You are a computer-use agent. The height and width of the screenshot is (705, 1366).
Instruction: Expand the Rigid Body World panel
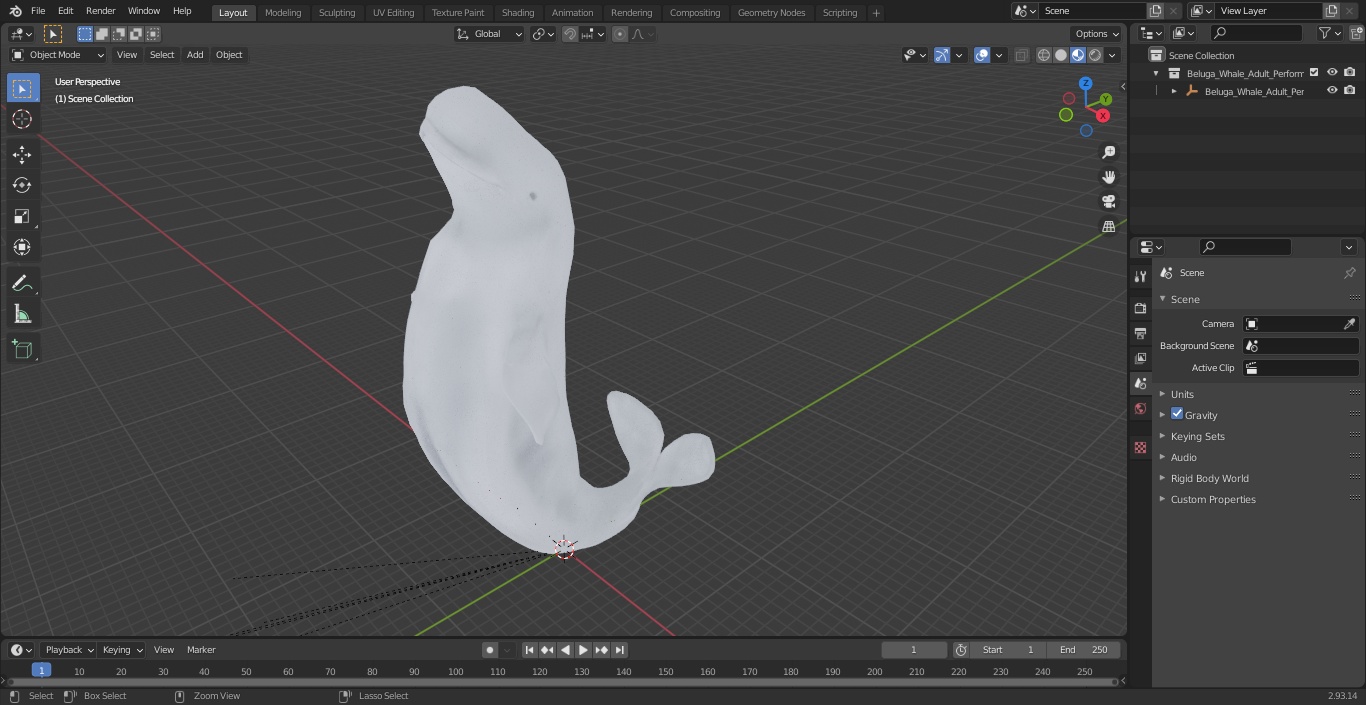1209,478
